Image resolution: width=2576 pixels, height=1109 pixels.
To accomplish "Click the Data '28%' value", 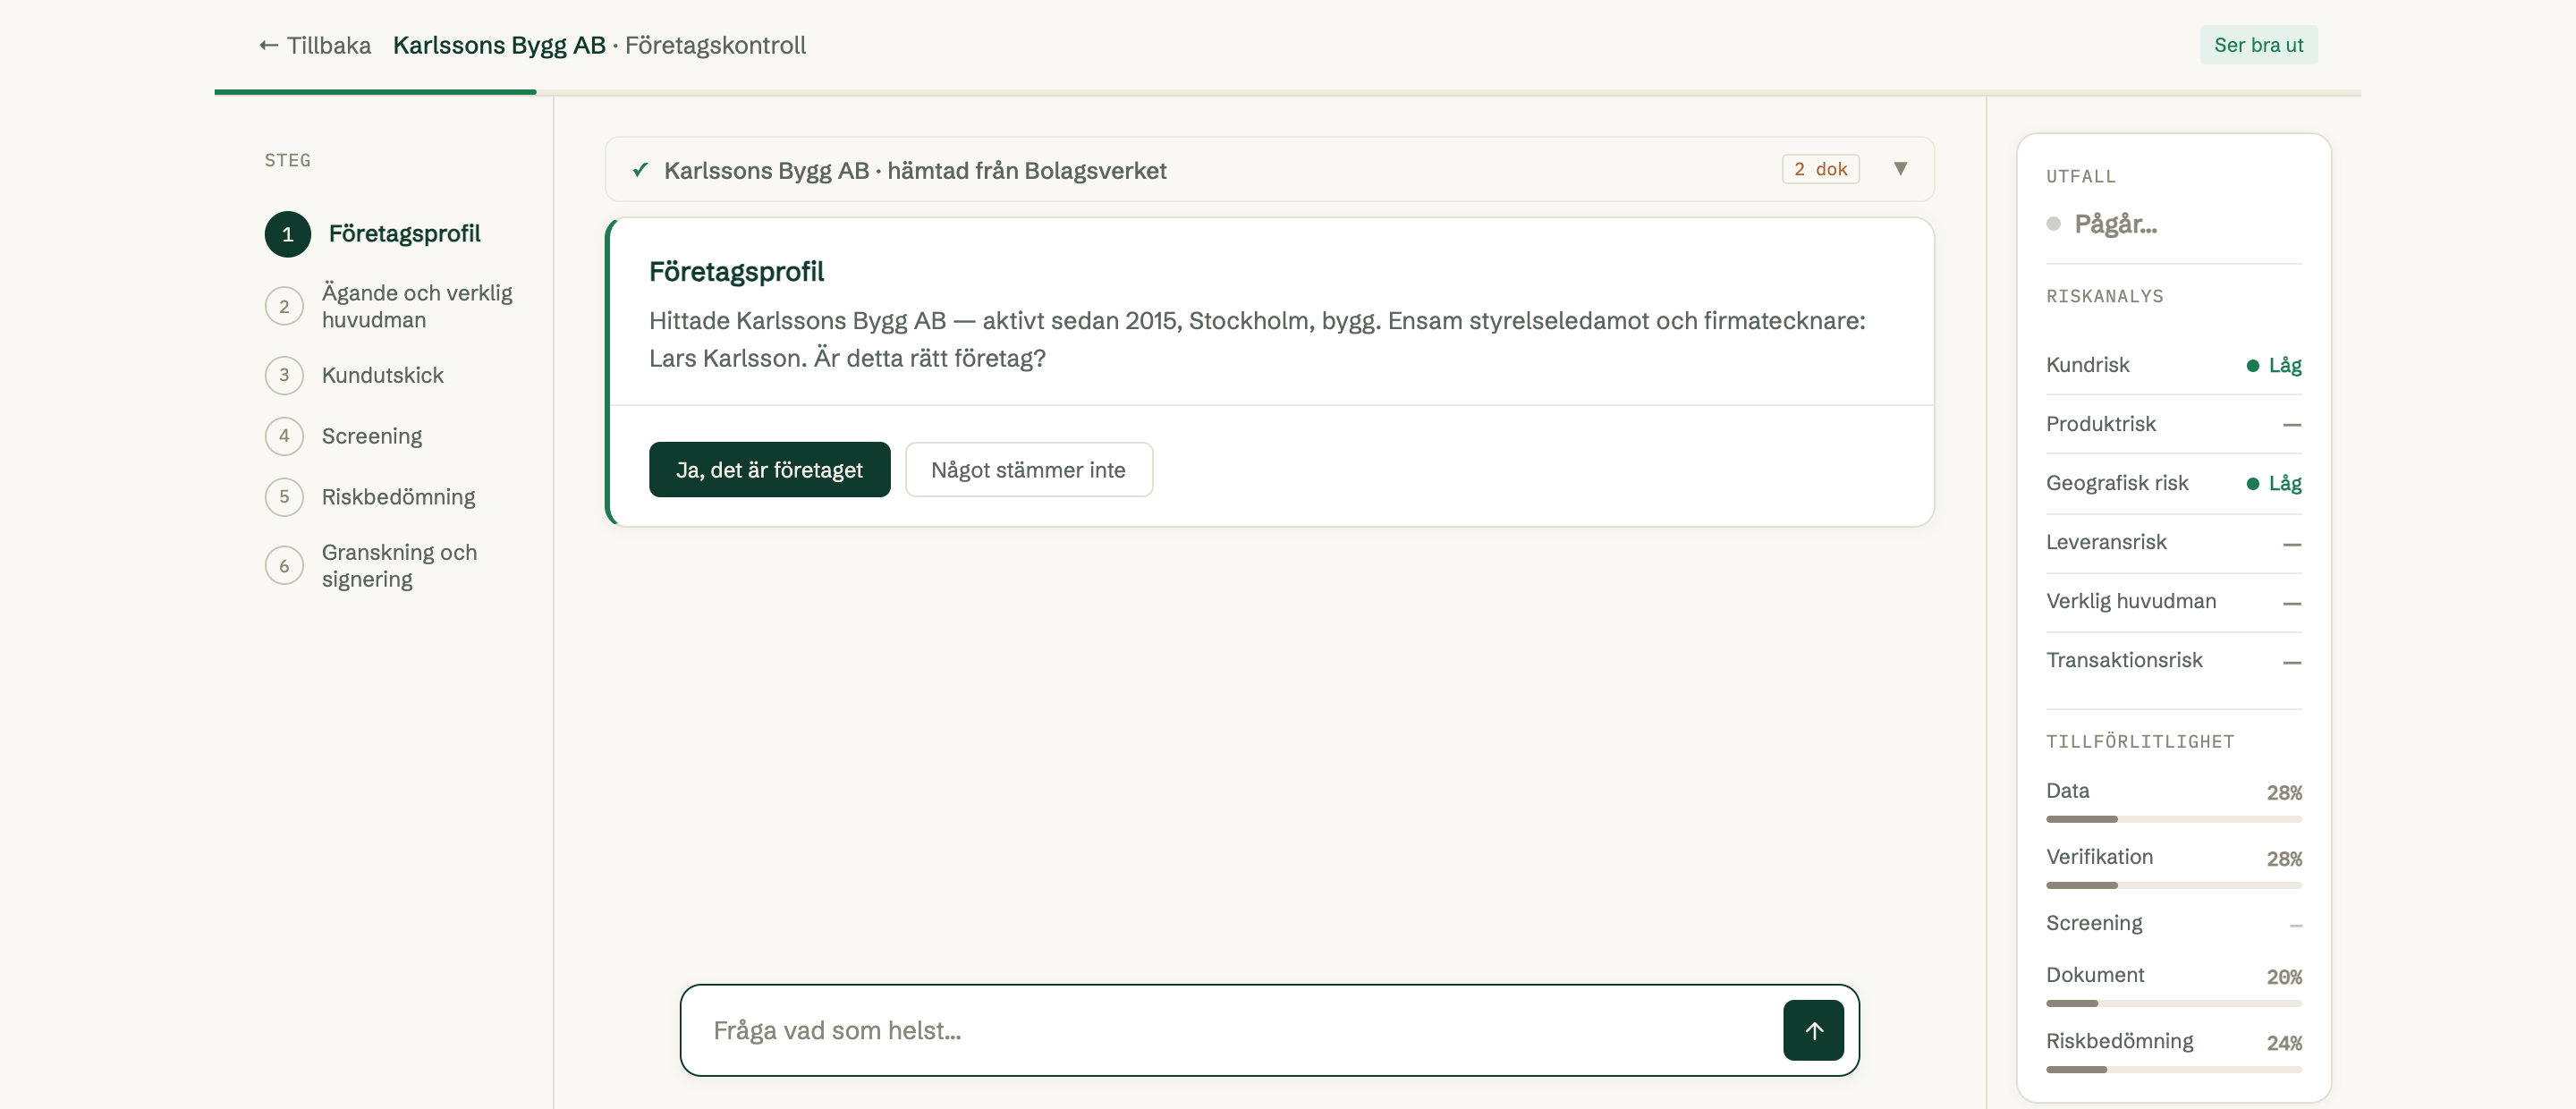I will pos(2284,793).
